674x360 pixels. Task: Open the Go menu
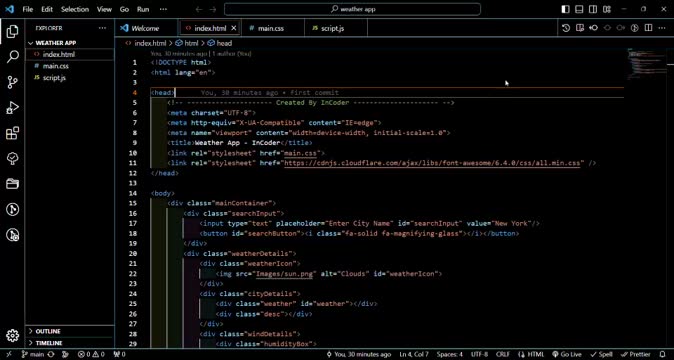pos(124,9)
